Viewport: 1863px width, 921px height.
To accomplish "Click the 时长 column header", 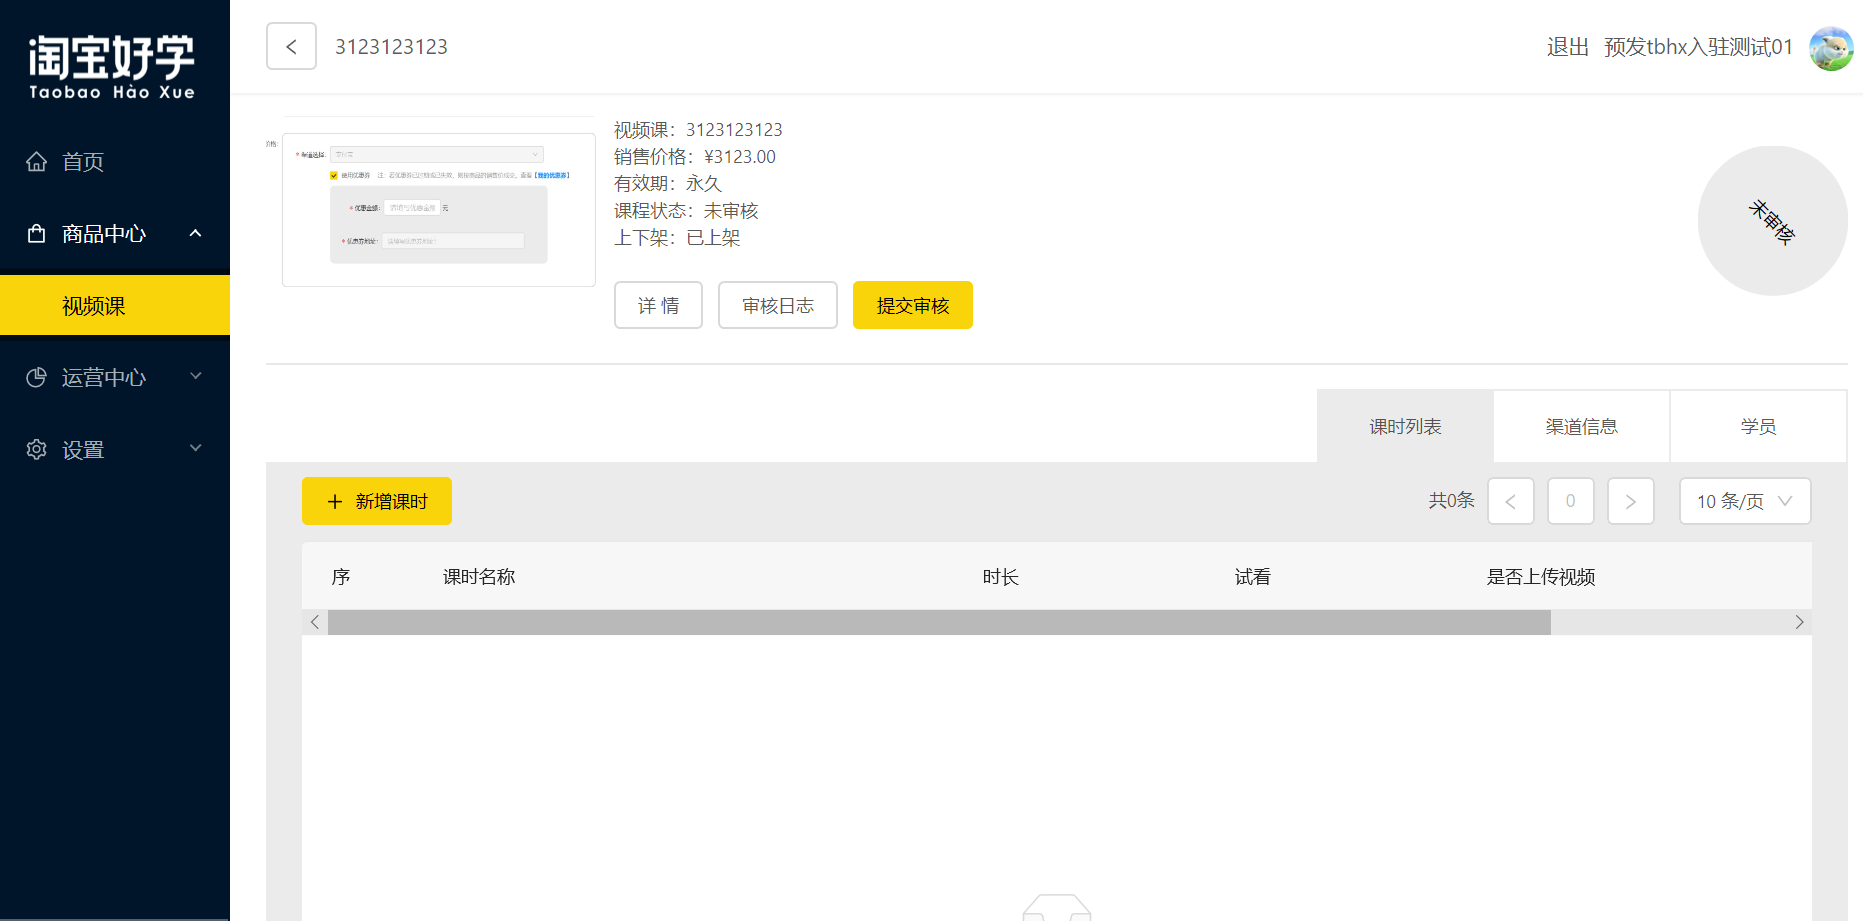I will coord(1000,577).
